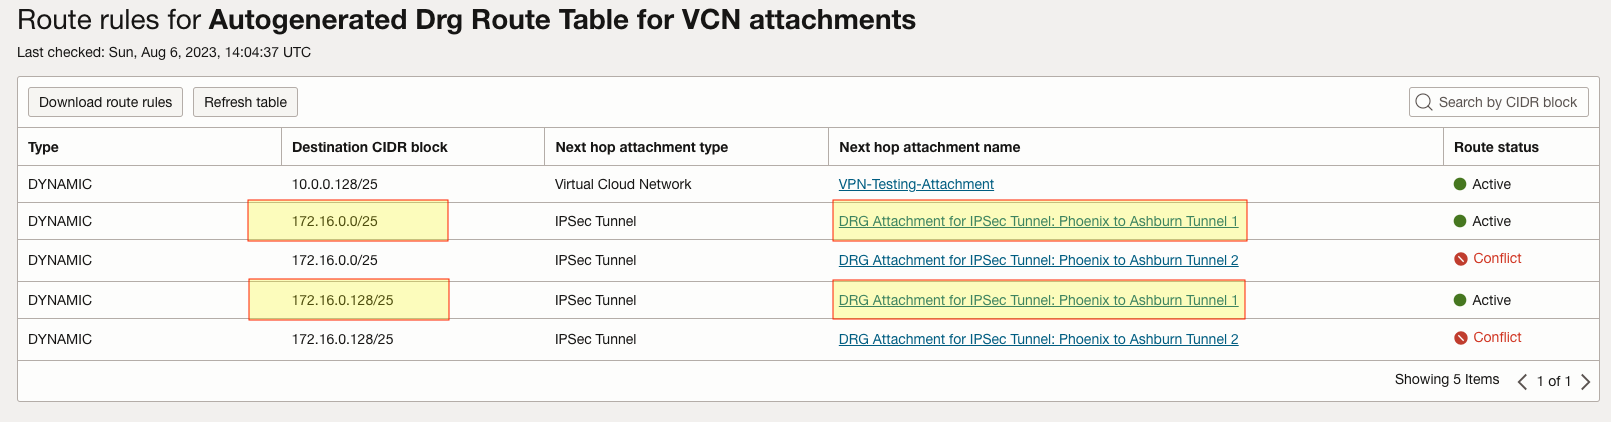Open Tunnel 2 attachment link for 172.16.0.0/25
1611x422 pixels.
pyautogui.click(x=1038, y=260)
